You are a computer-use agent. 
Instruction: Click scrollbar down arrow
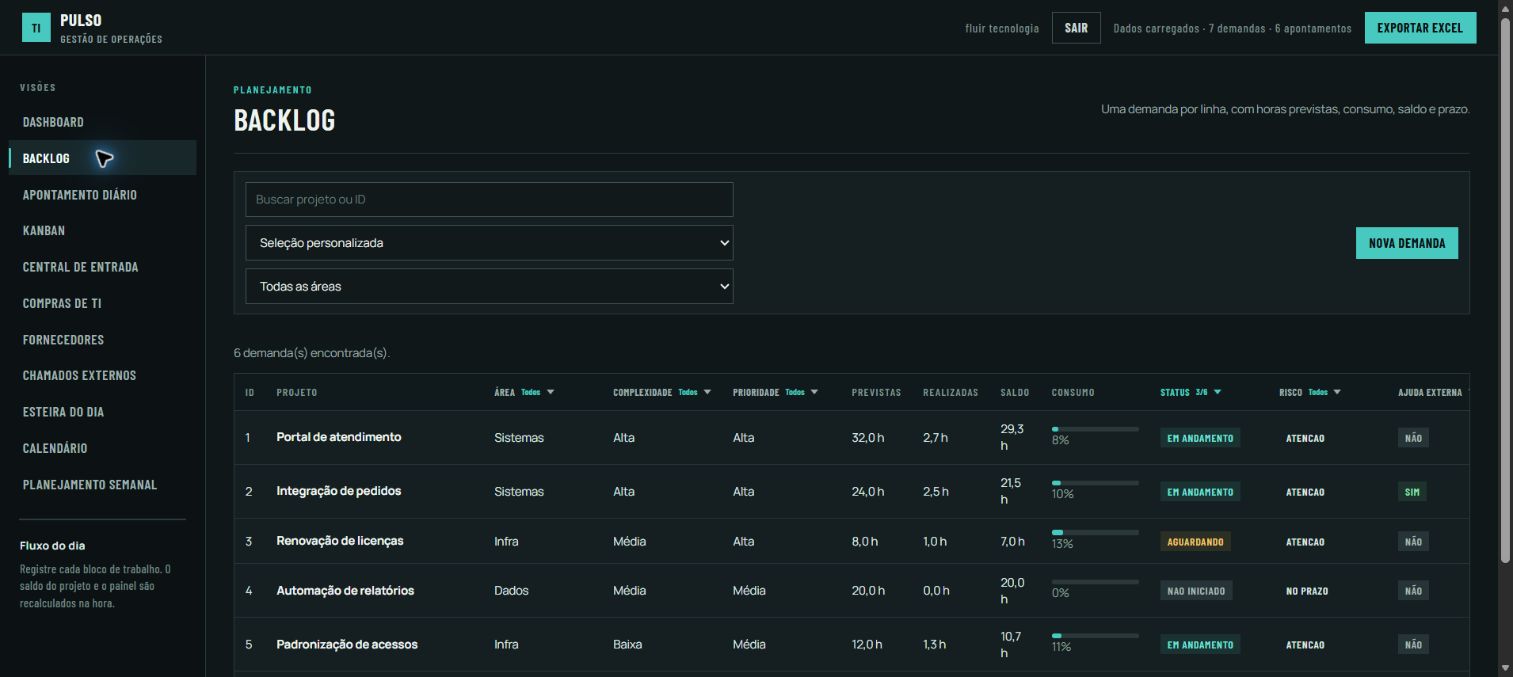(x=1505, y=668)
